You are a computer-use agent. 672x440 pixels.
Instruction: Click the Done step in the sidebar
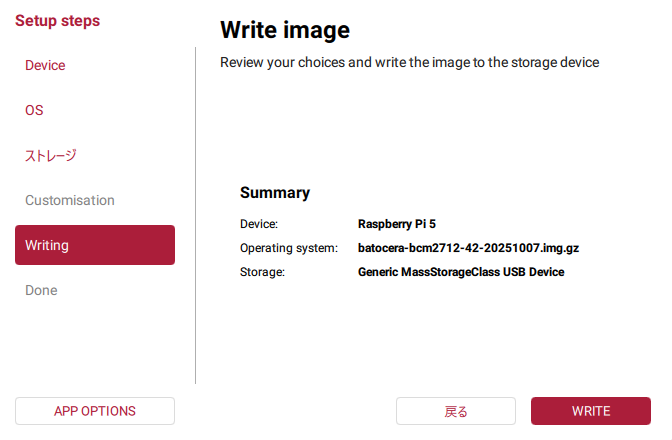click(41, 290)
